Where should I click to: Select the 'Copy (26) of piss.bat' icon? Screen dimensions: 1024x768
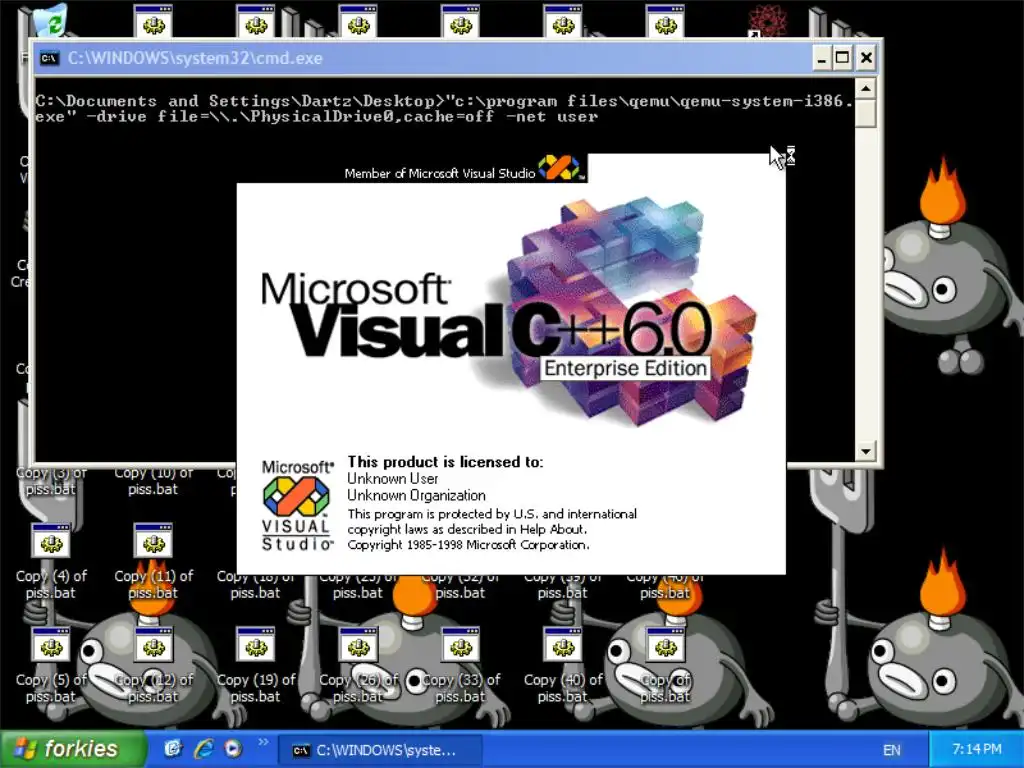click(x=358, y=665)
